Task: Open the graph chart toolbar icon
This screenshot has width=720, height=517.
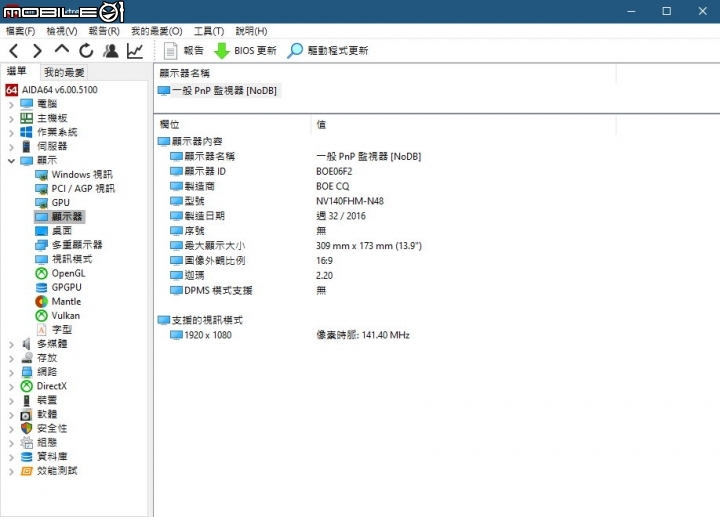Action: tap(135, 51)
